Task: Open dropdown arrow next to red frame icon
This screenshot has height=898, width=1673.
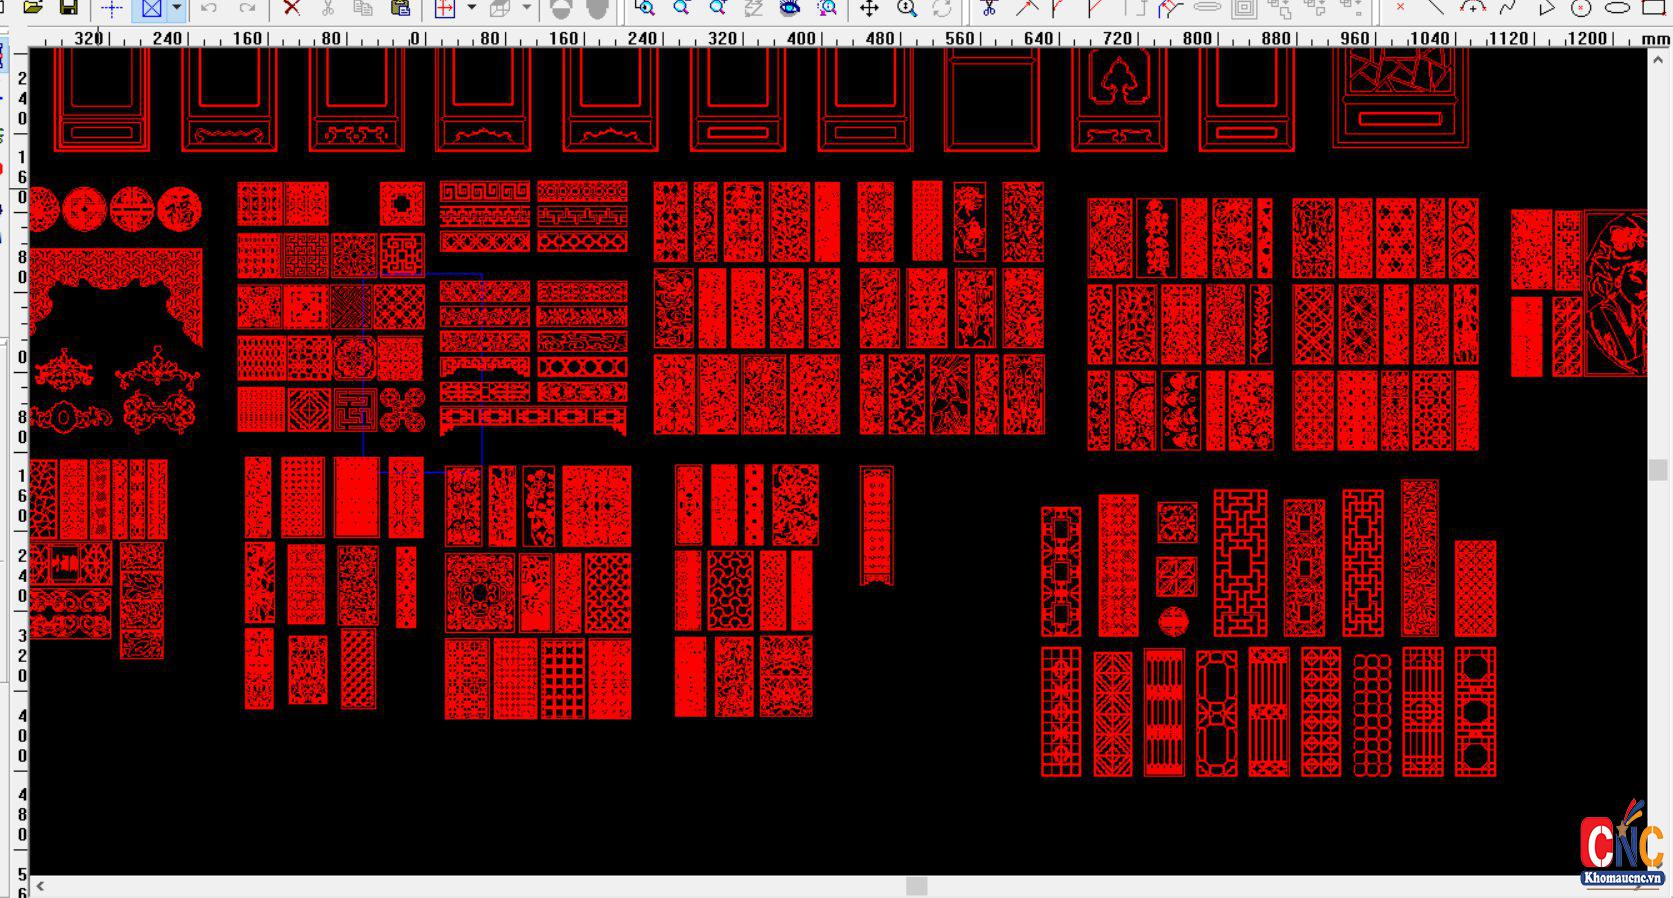Action: point(472,9)
